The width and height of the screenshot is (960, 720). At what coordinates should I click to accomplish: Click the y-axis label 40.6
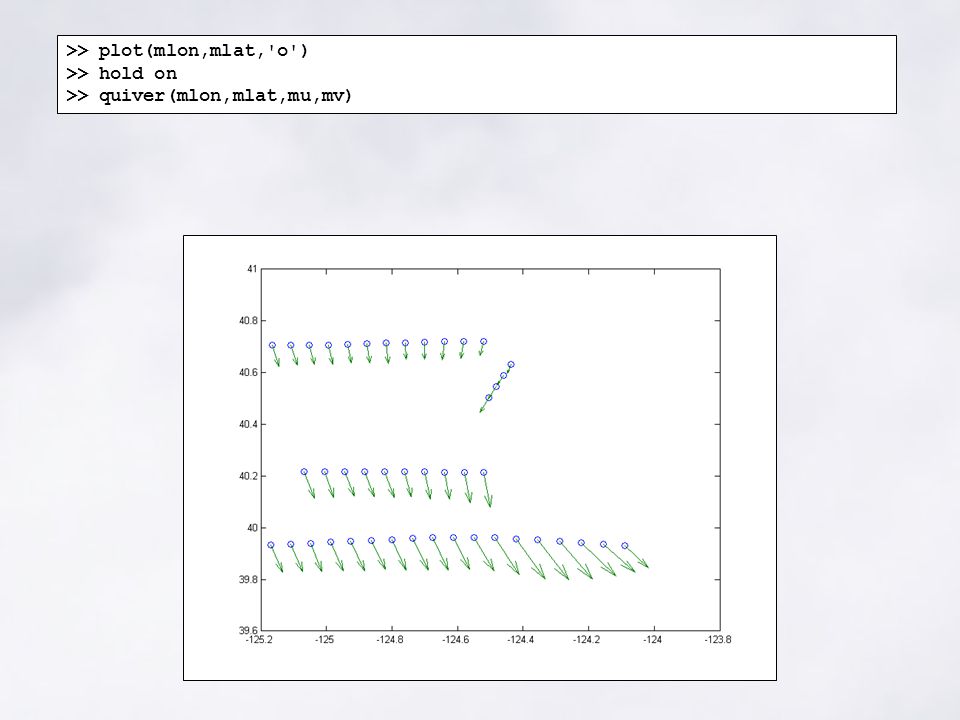tap(249, 372)
